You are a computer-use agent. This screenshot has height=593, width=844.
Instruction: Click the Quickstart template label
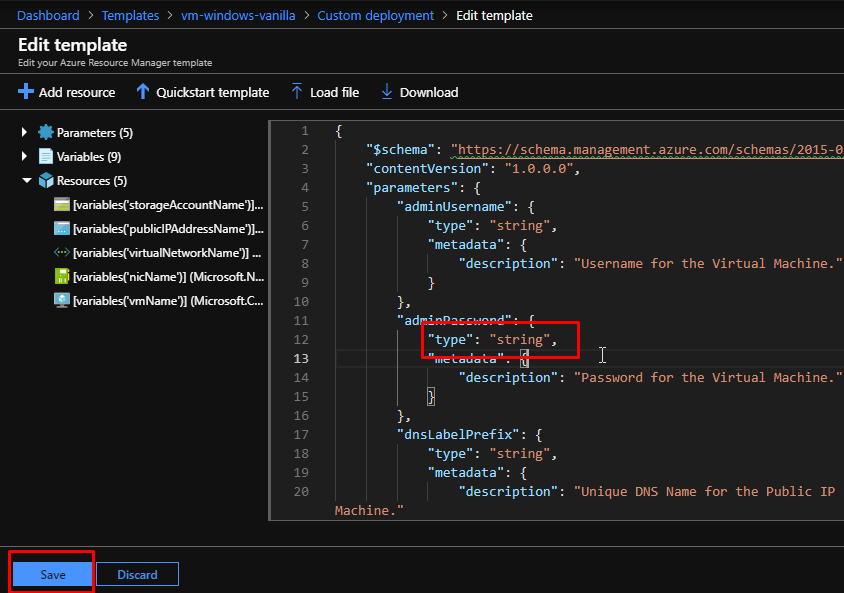tap(213, 93)
